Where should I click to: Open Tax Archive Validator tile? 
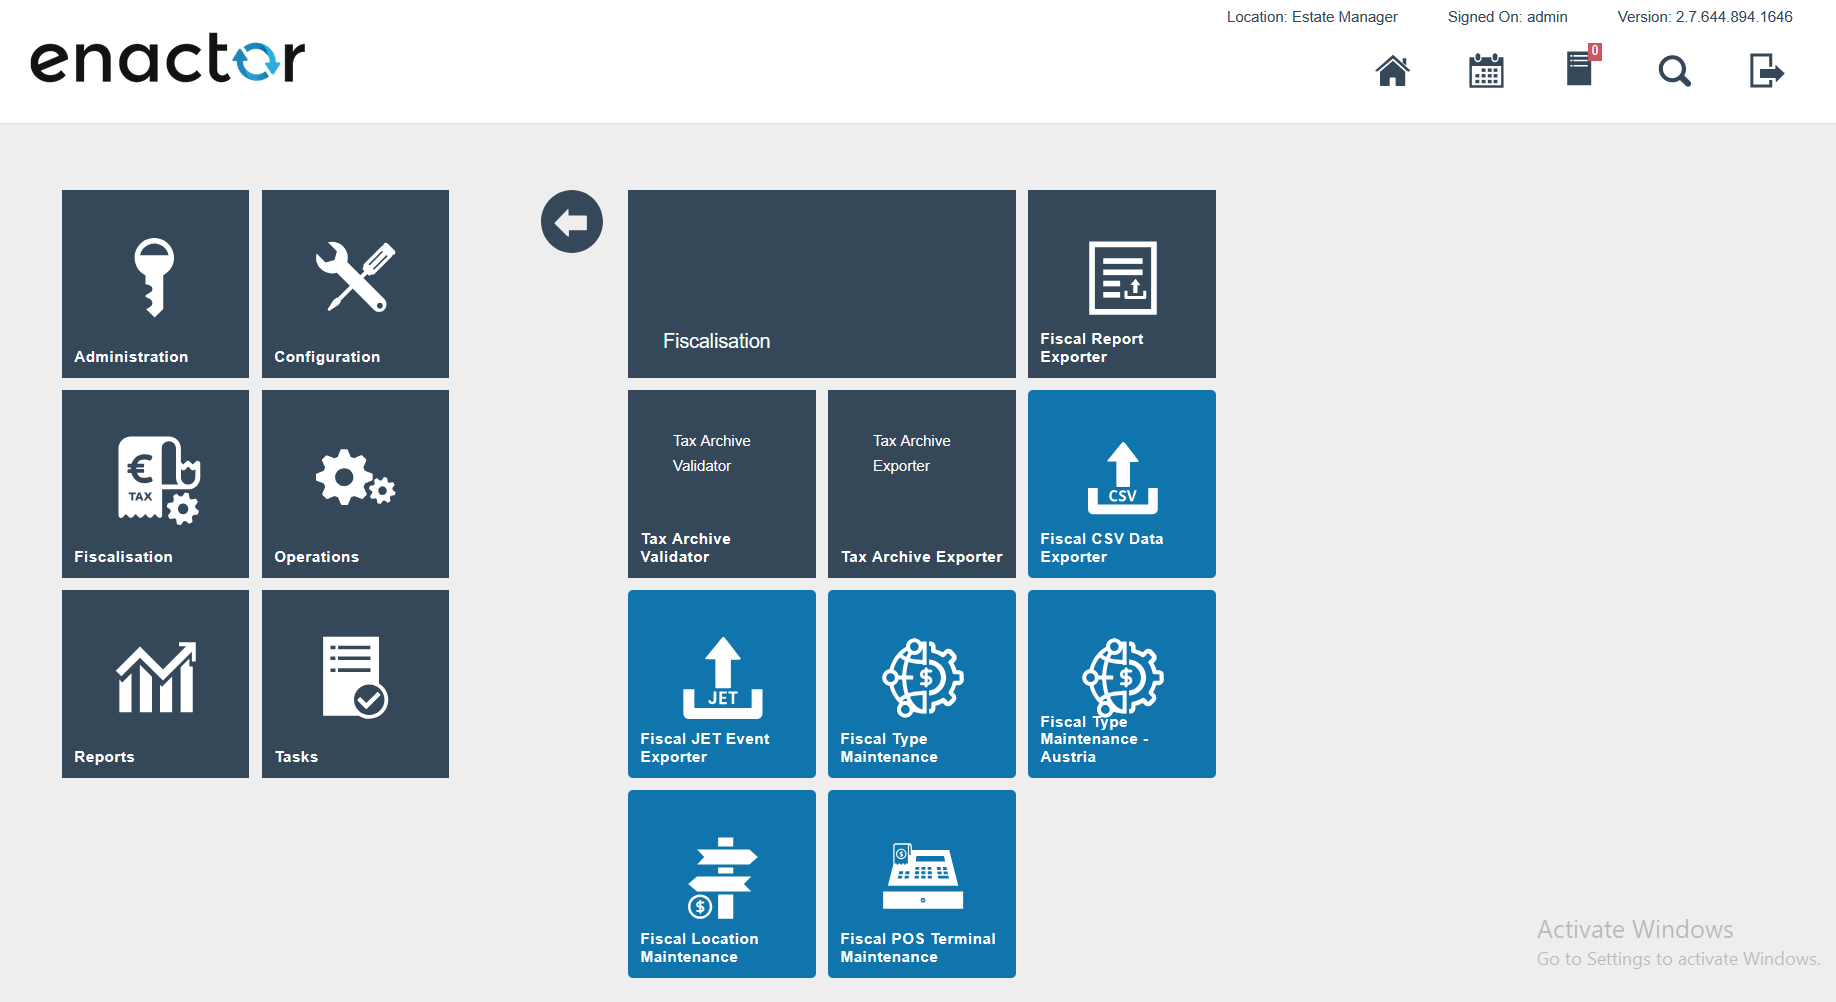click(x=722, y=484)
